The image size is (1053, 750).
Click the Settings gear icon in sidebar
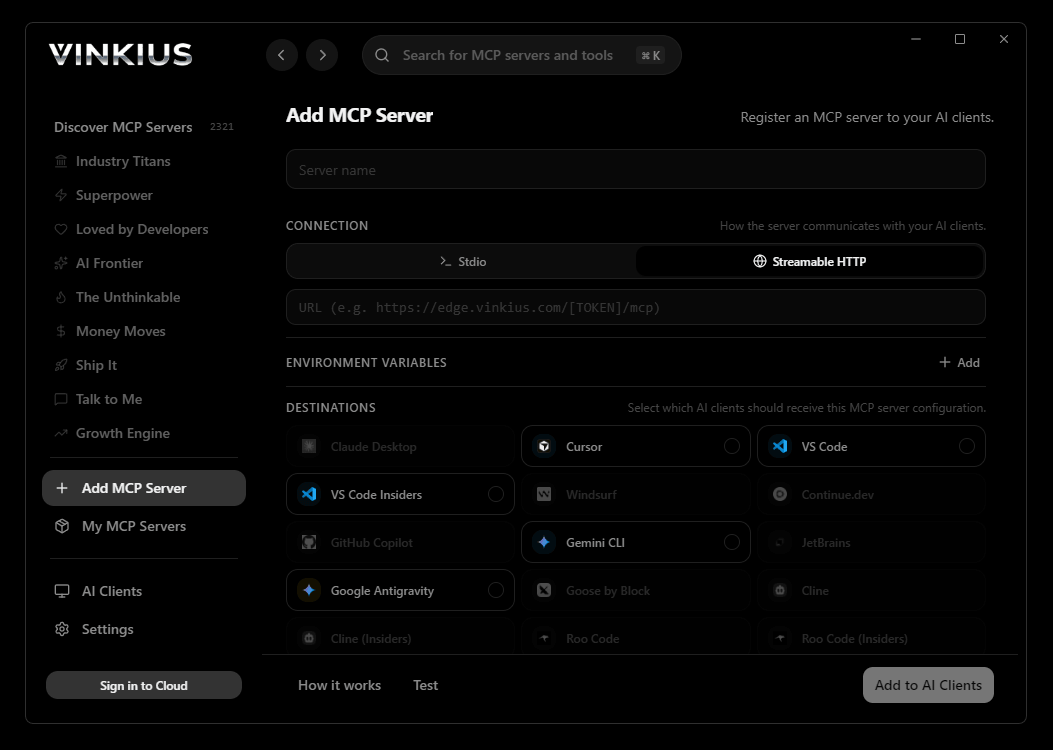click(x=62, y=629)
